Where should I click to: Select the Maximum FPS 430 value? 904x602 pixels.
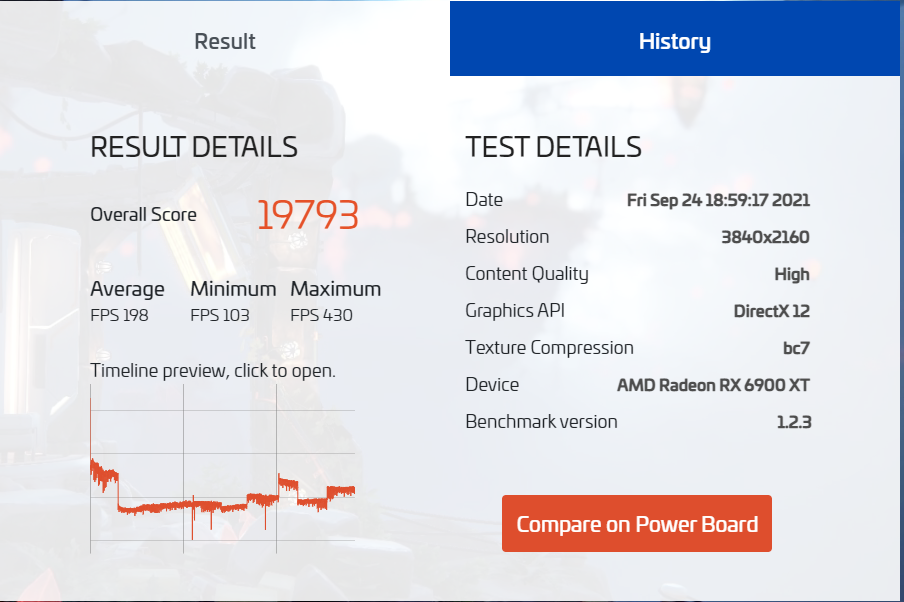pyautogui.click(x=321, y=315)
